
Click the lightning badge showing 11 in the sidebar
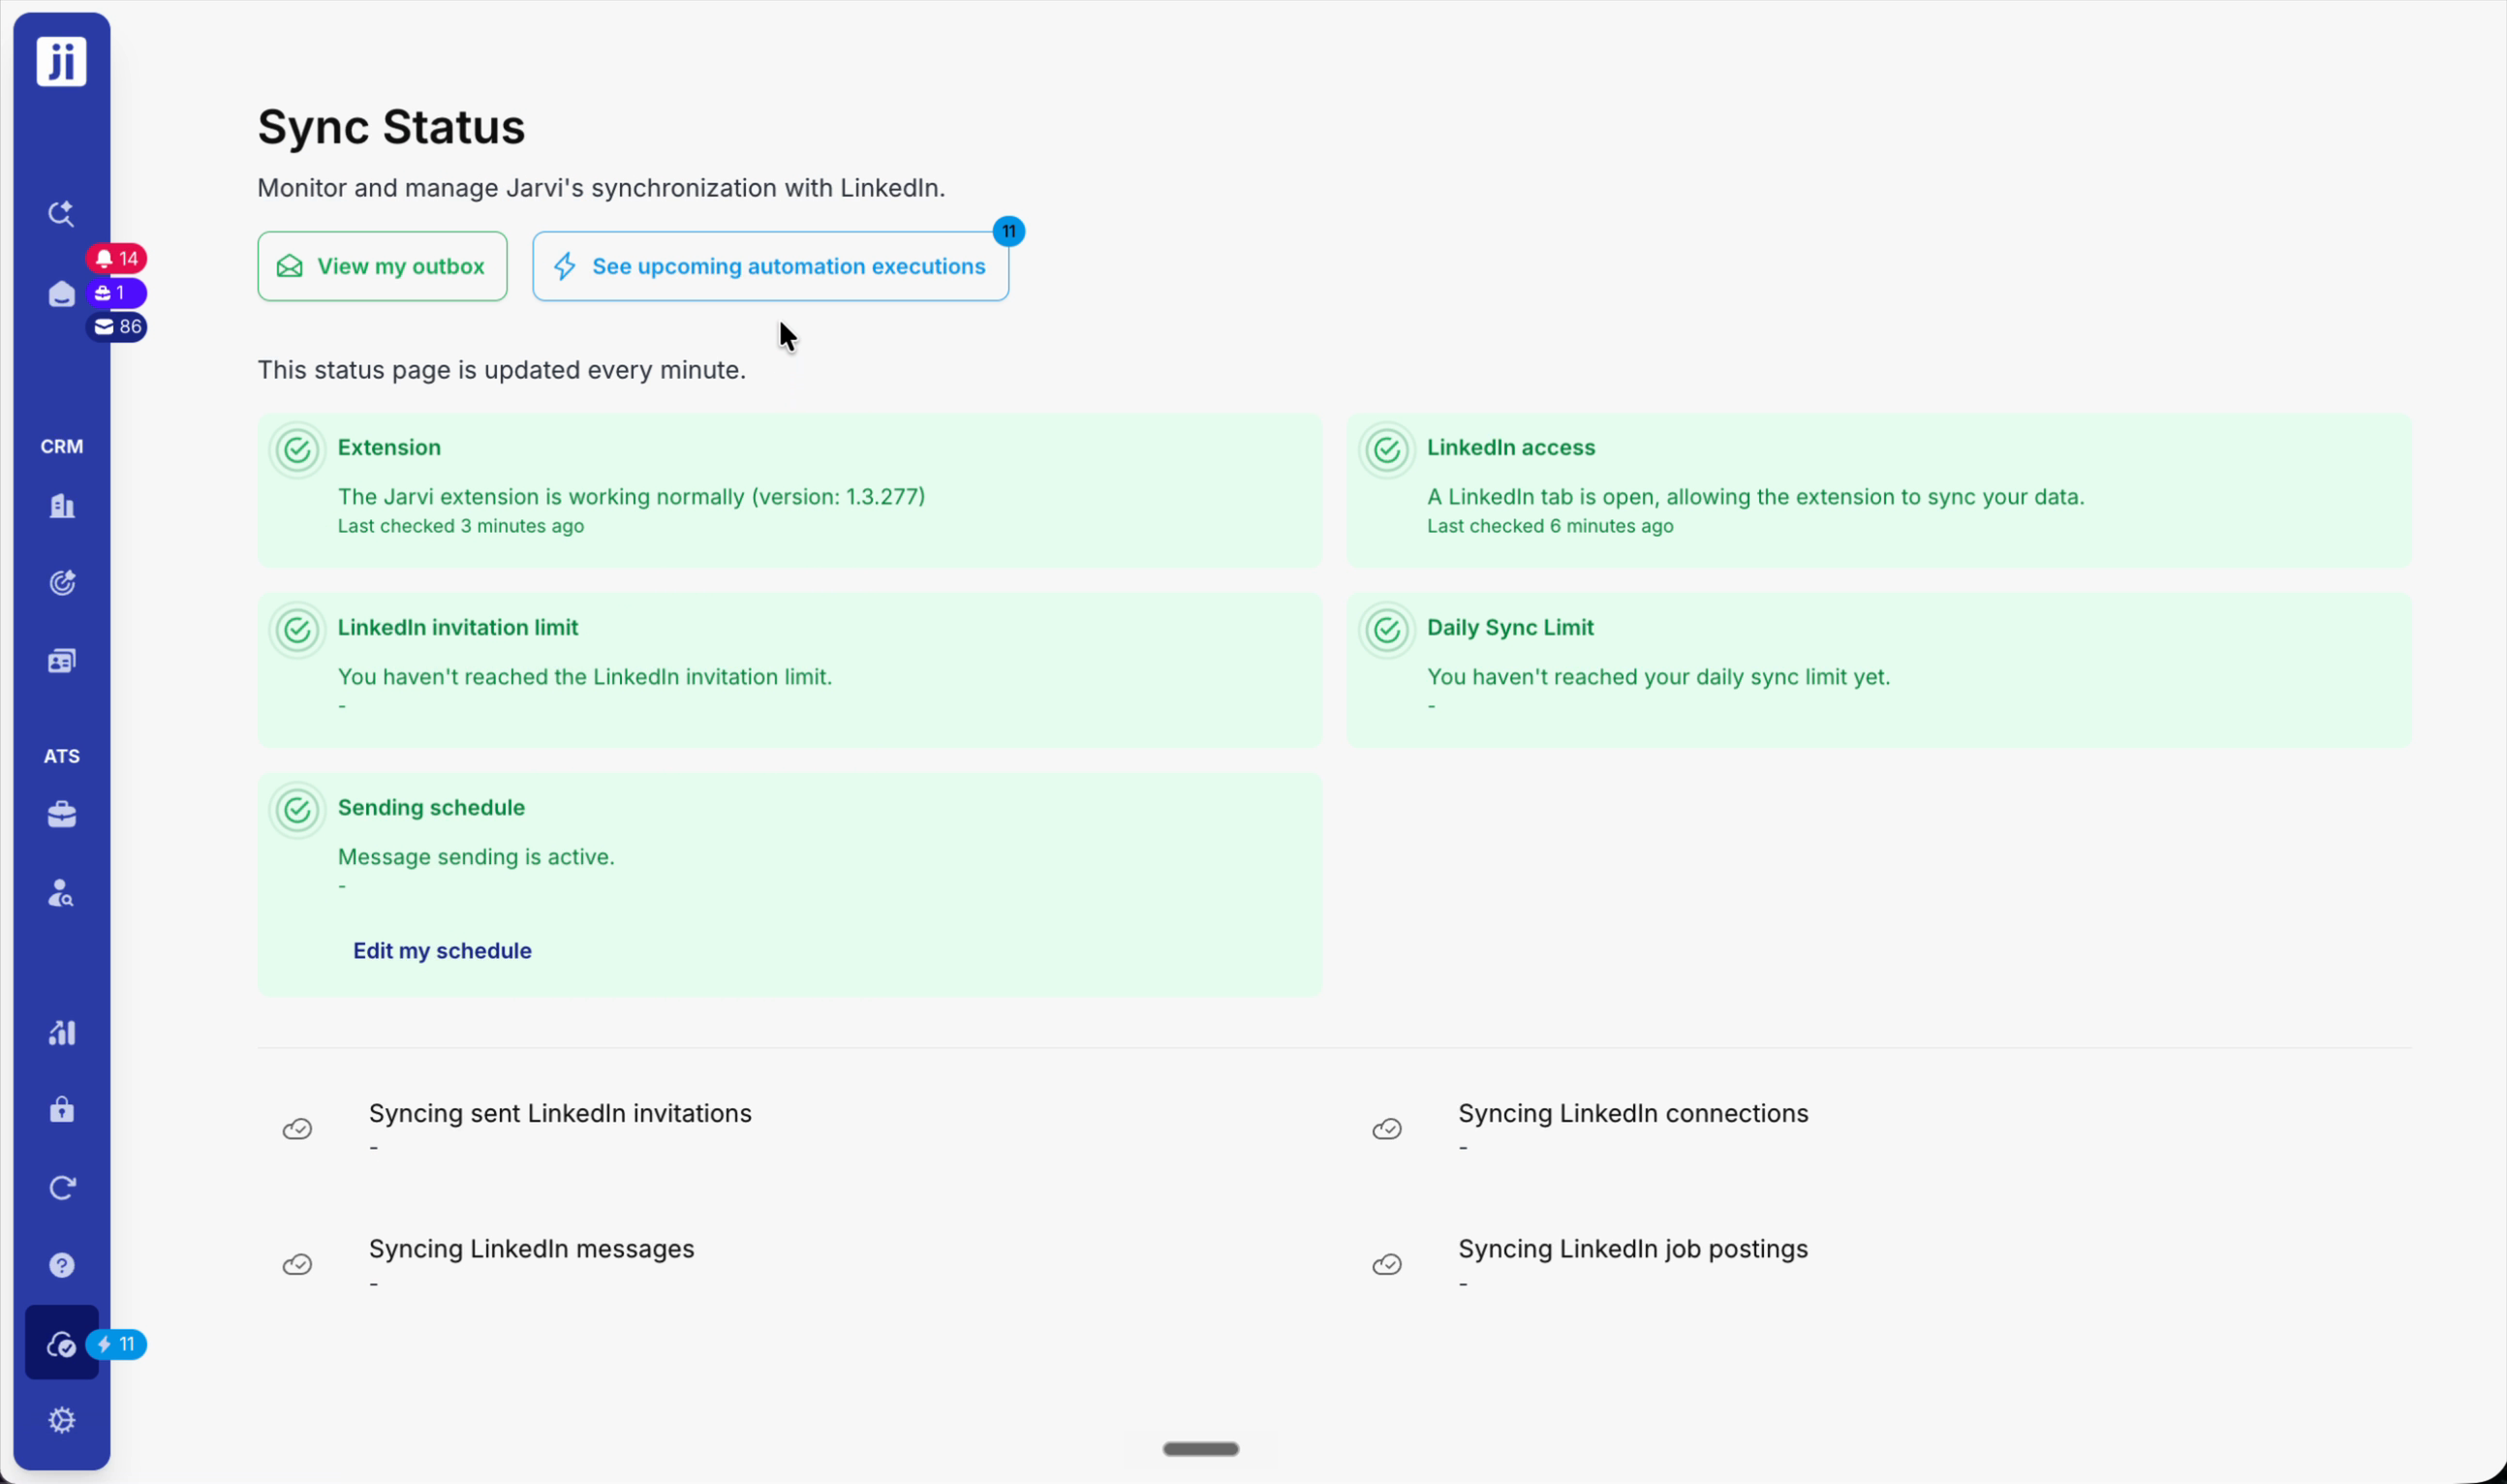(117, 1344)
